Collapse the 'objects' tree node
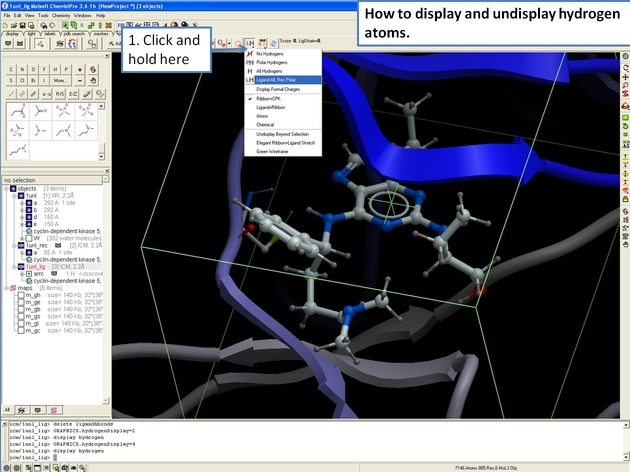 6,188
